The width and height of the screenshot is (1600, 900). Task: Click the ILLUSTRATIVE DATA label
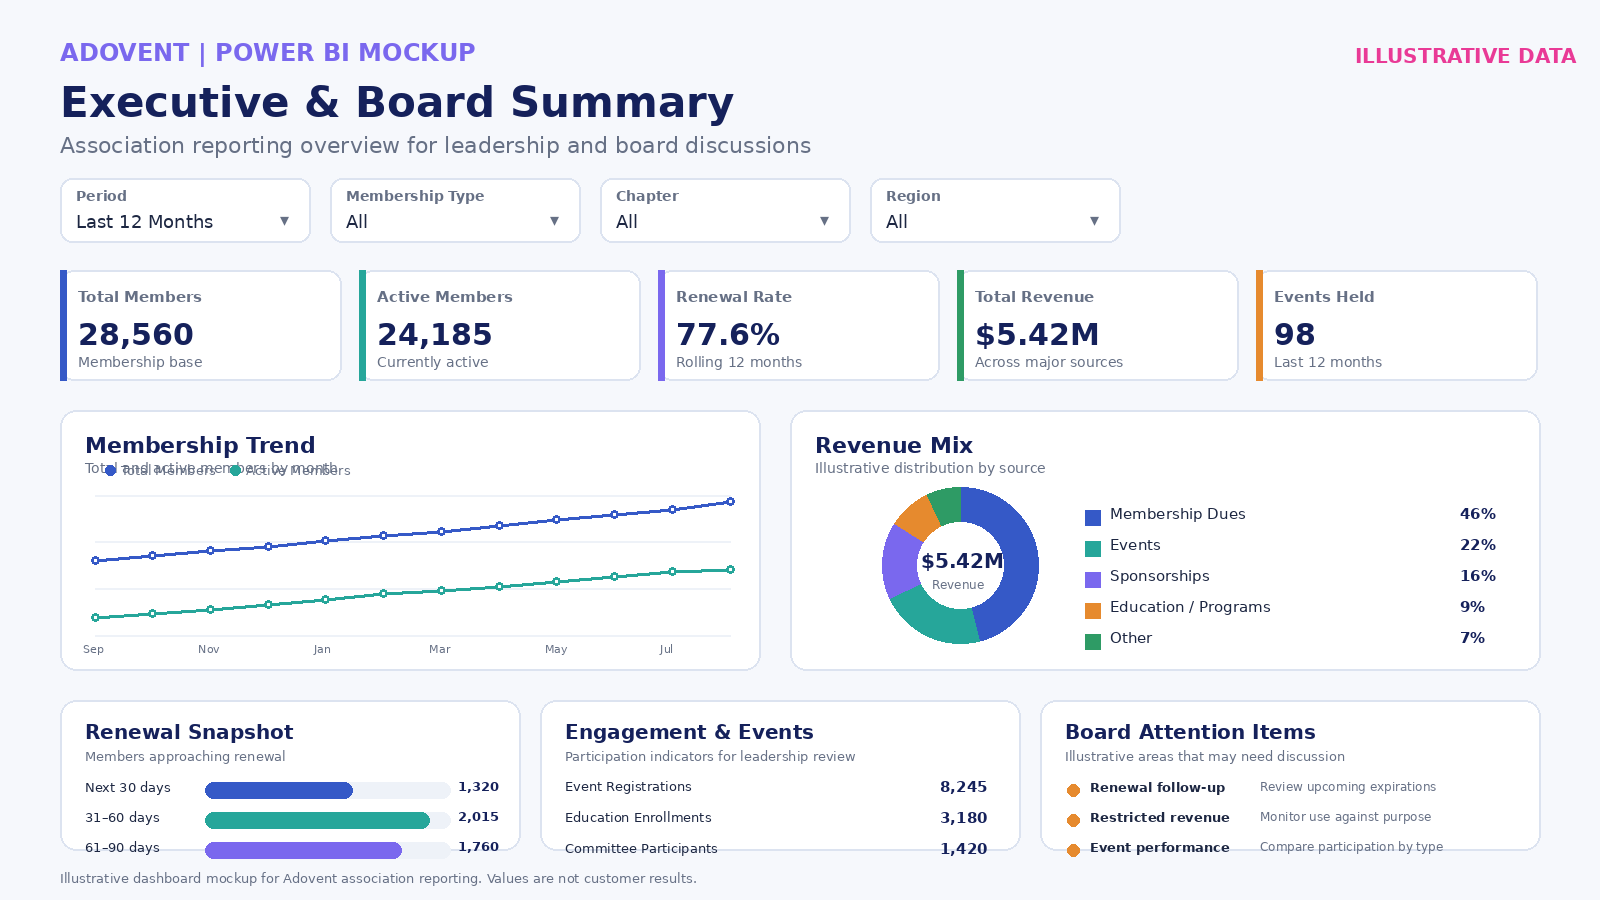(1465, 56)
